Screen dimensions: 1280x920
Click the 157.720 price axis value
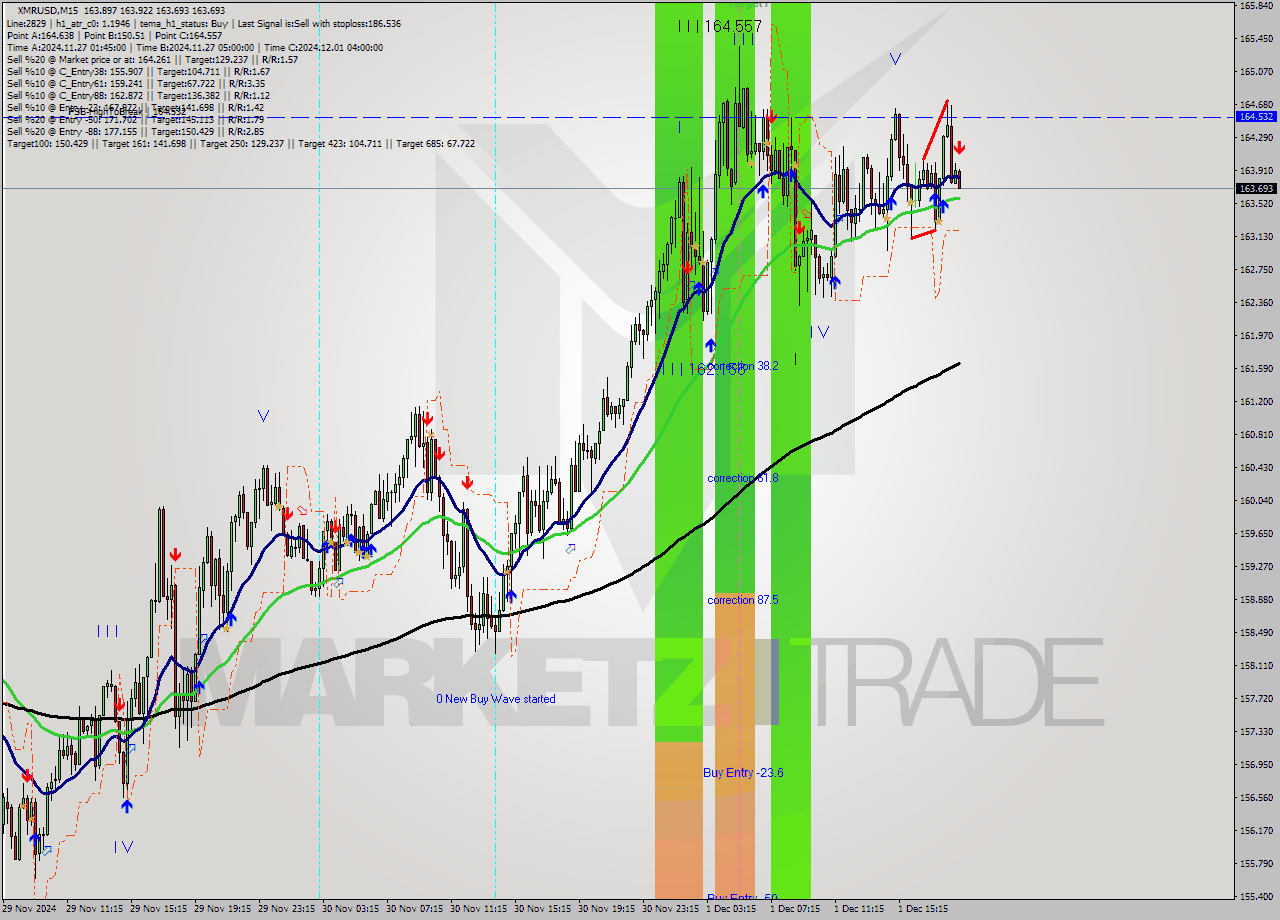[x=1256, y=699]
